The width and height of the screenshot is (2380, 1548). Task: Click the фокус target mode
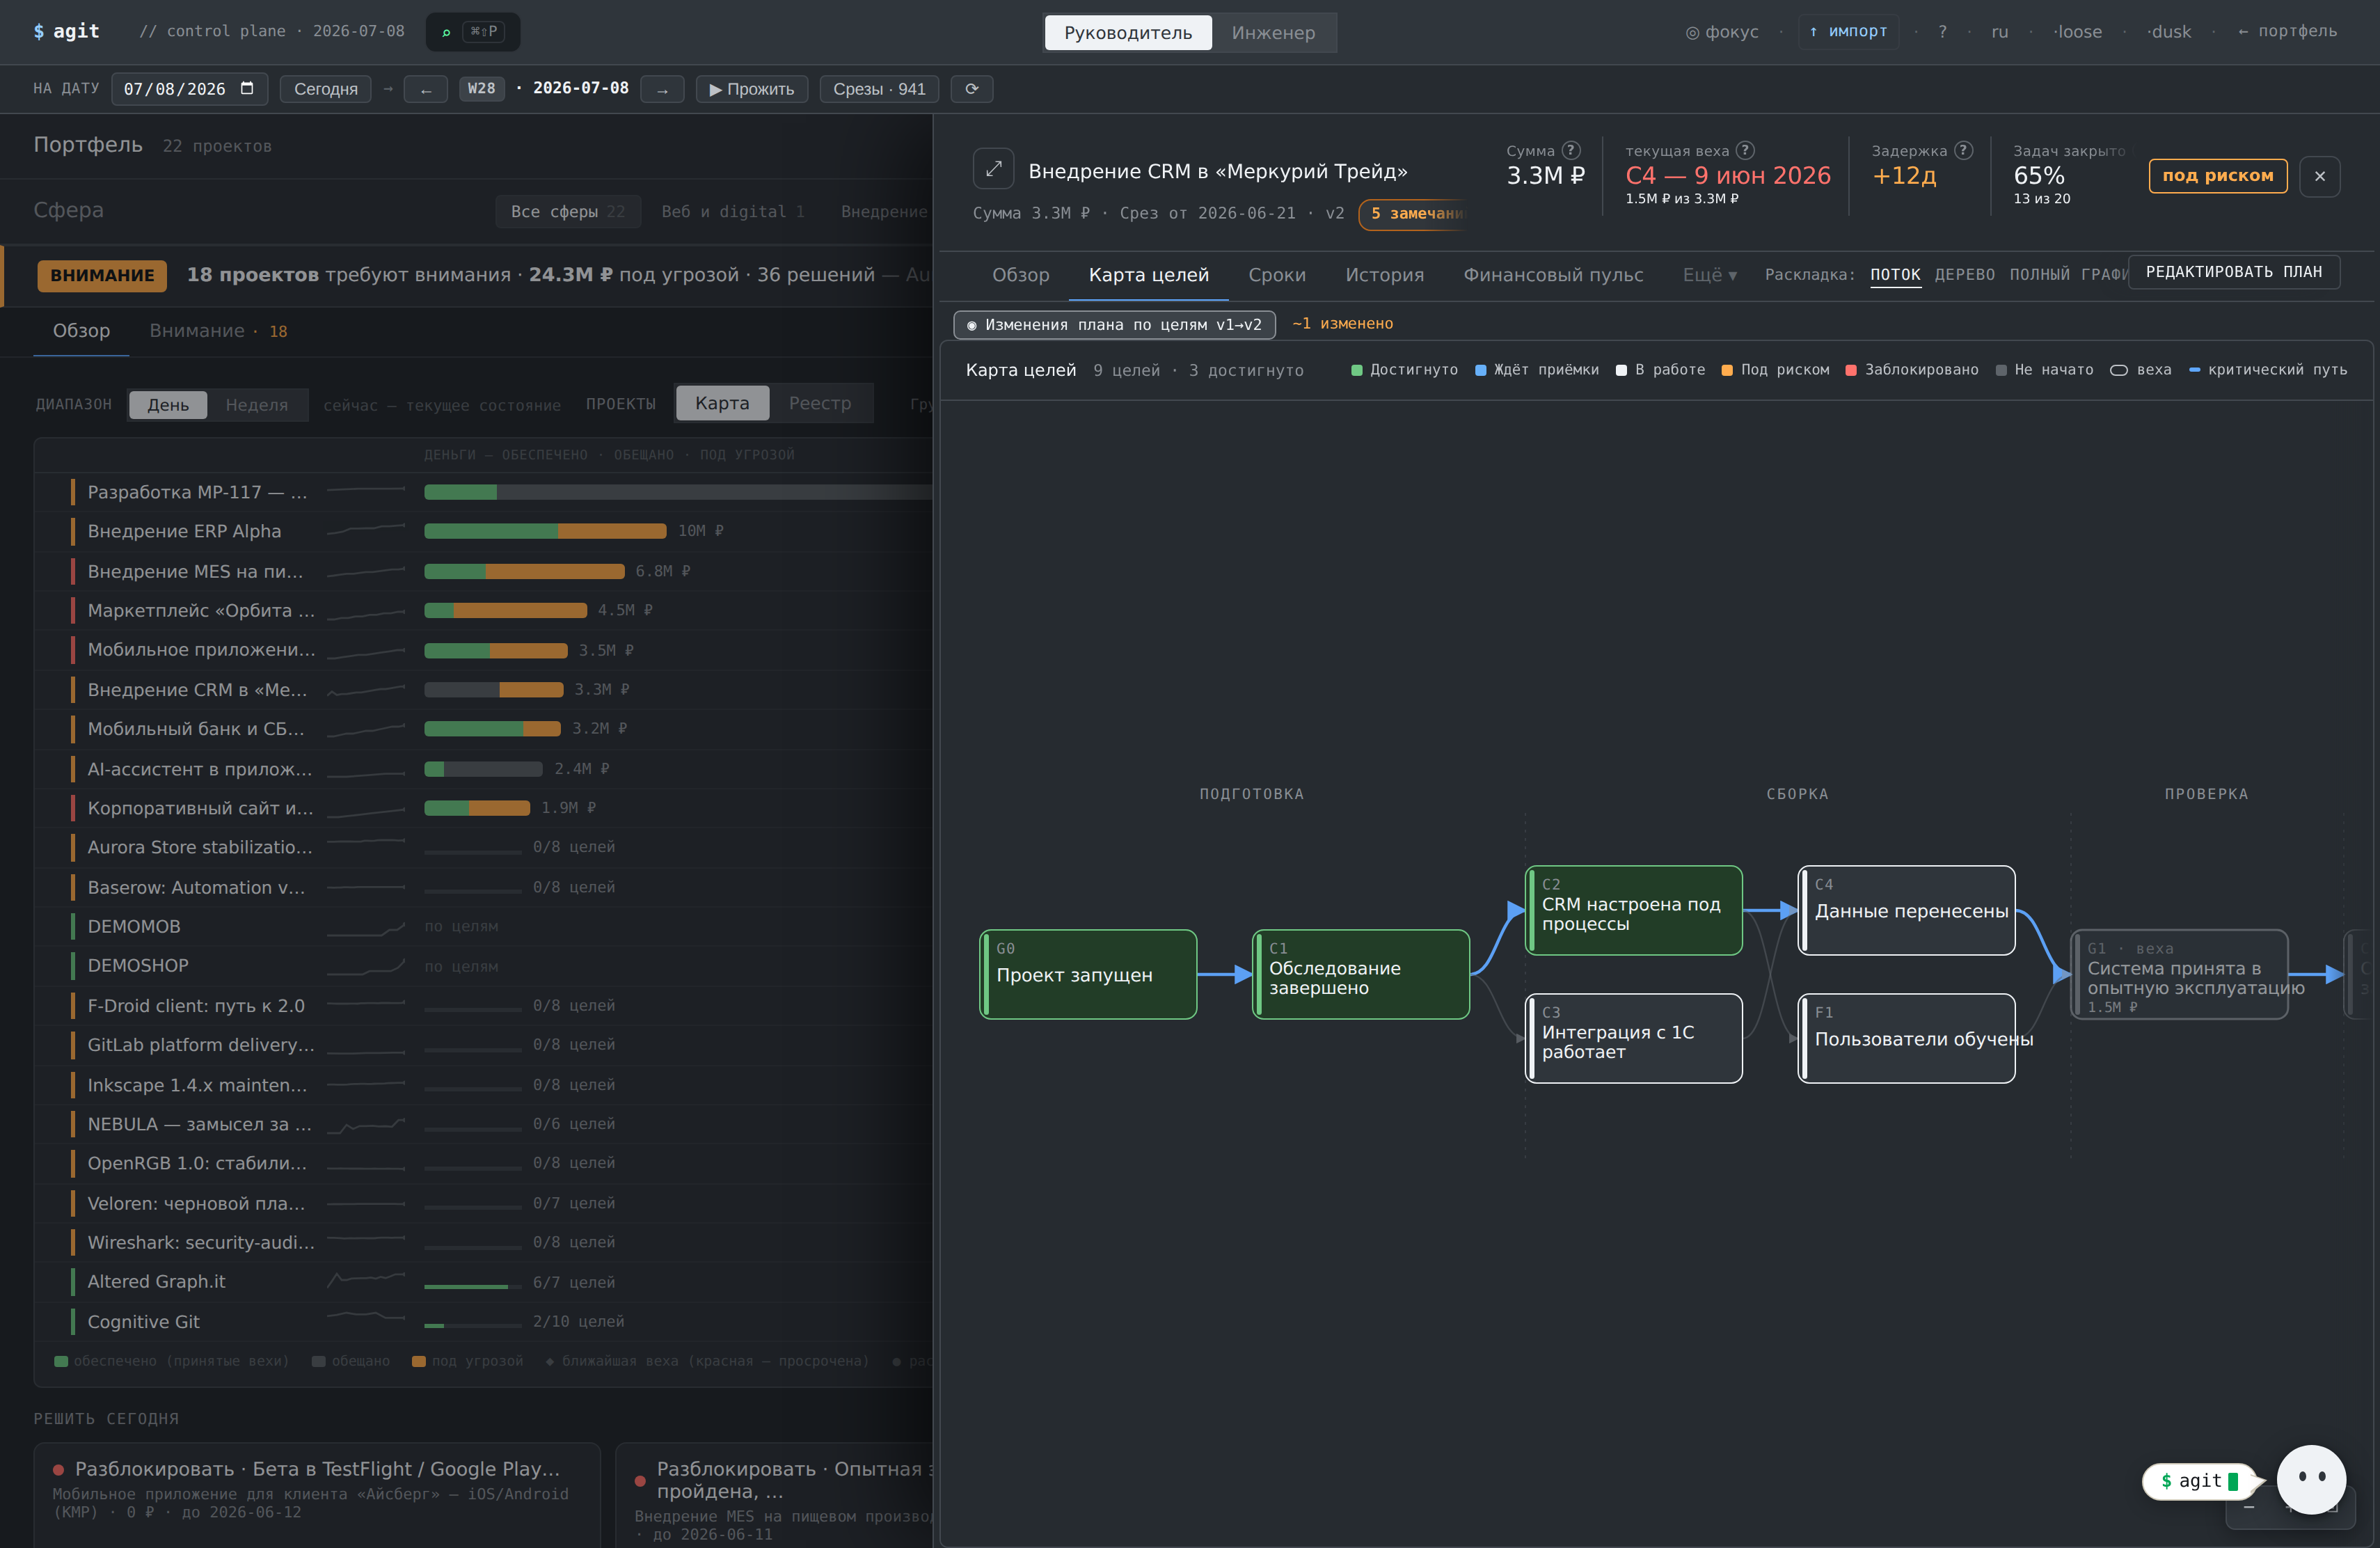point(1722,32)
